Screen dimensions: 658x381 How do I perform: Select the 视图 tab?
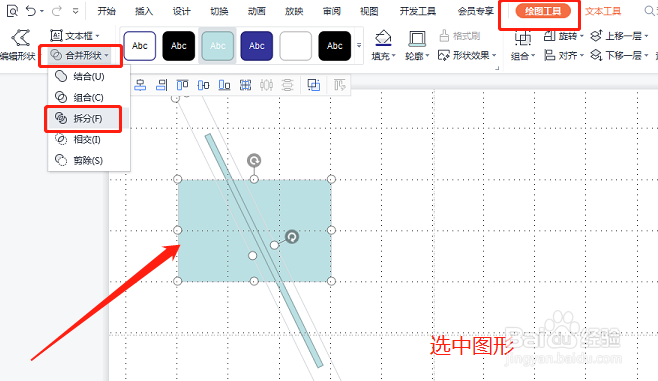(369, 11)
